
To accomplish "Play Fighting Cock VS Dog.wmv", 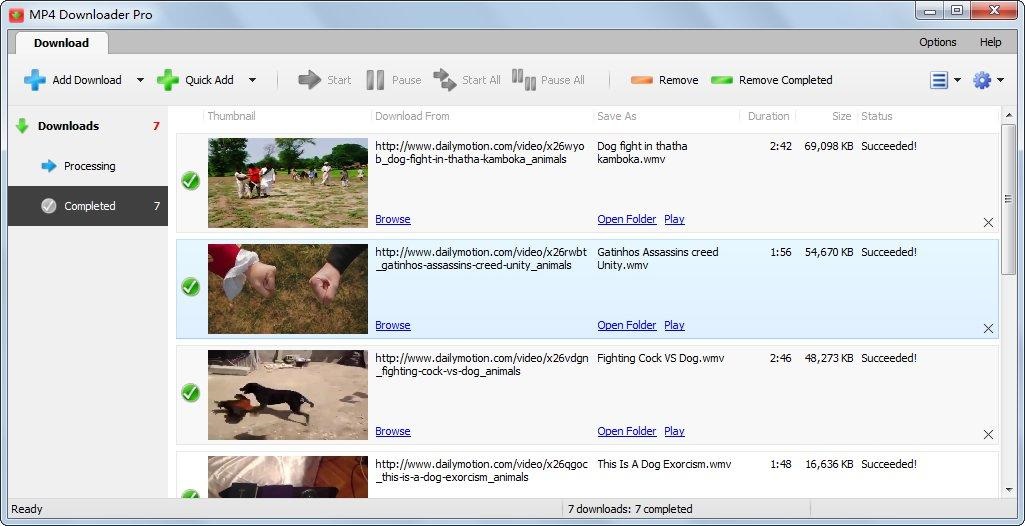I will click(x=674, y=431).
